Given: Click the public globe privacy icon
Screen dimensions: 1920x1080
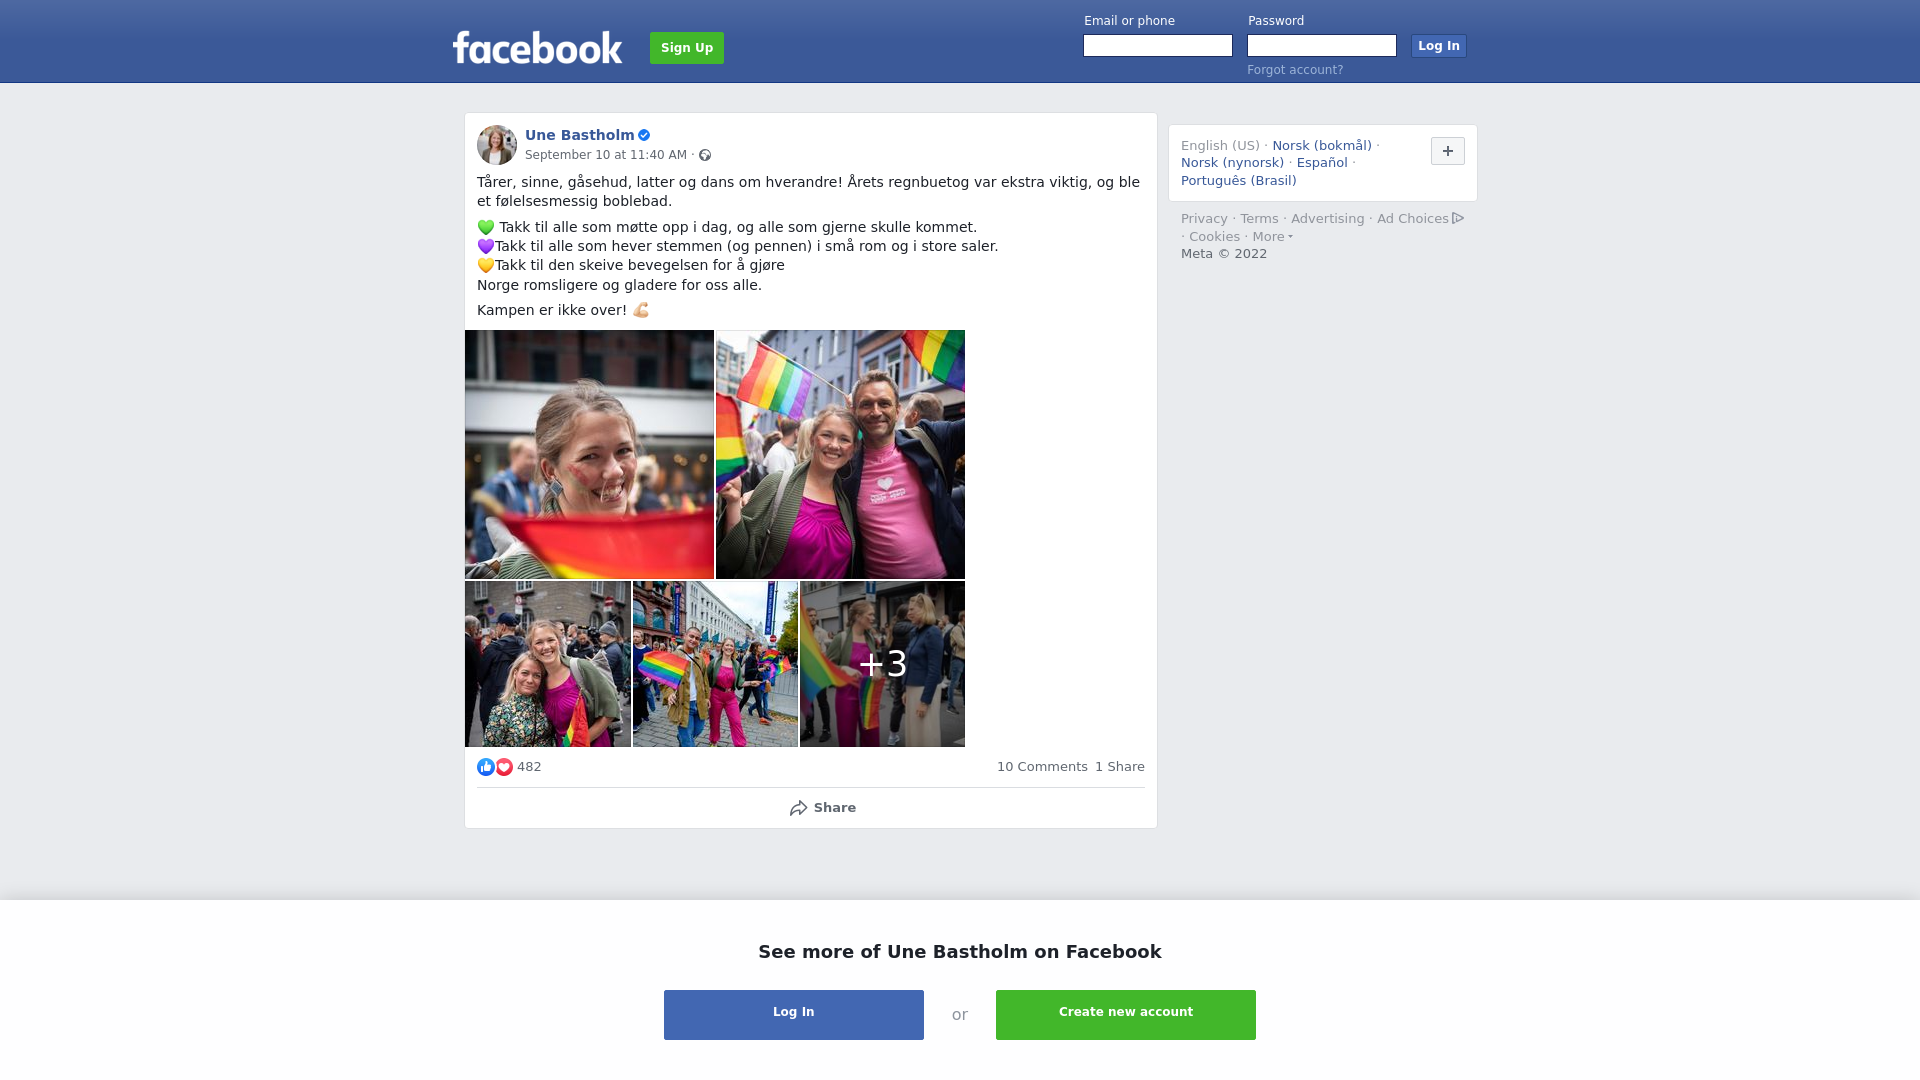Looking at the screenshot, I should coord(705,155).
